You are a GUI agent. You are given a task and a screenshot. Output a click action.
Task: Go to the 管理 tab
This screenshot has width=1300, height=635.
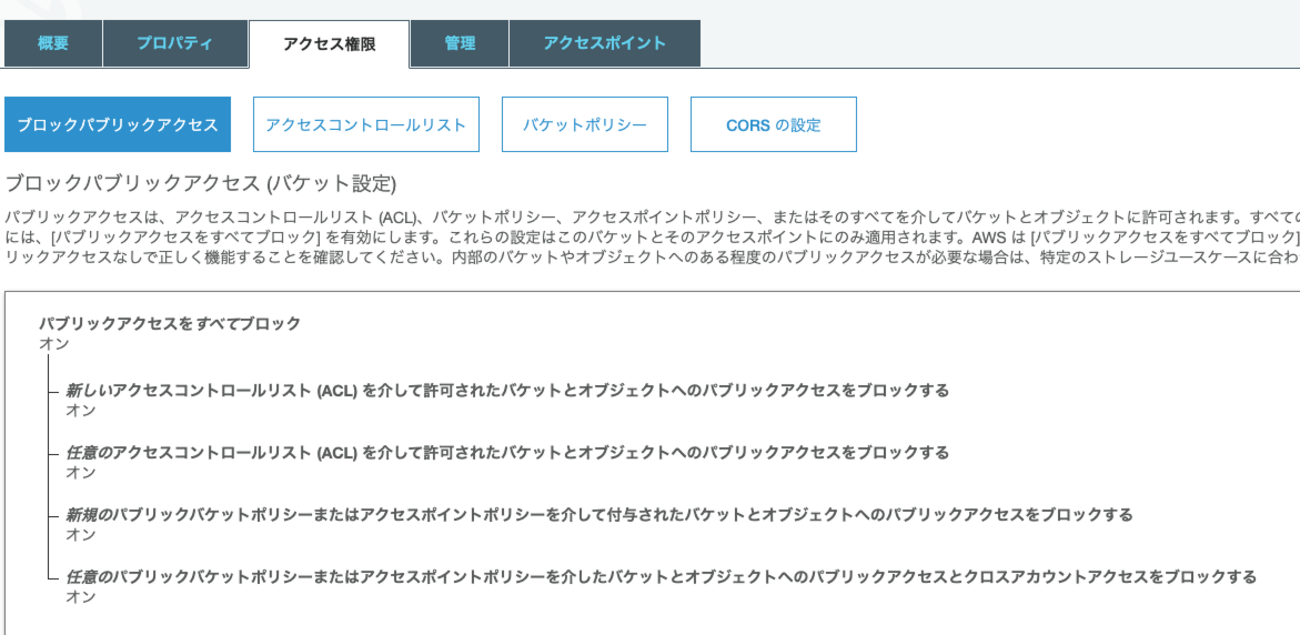tap(460, 44)
